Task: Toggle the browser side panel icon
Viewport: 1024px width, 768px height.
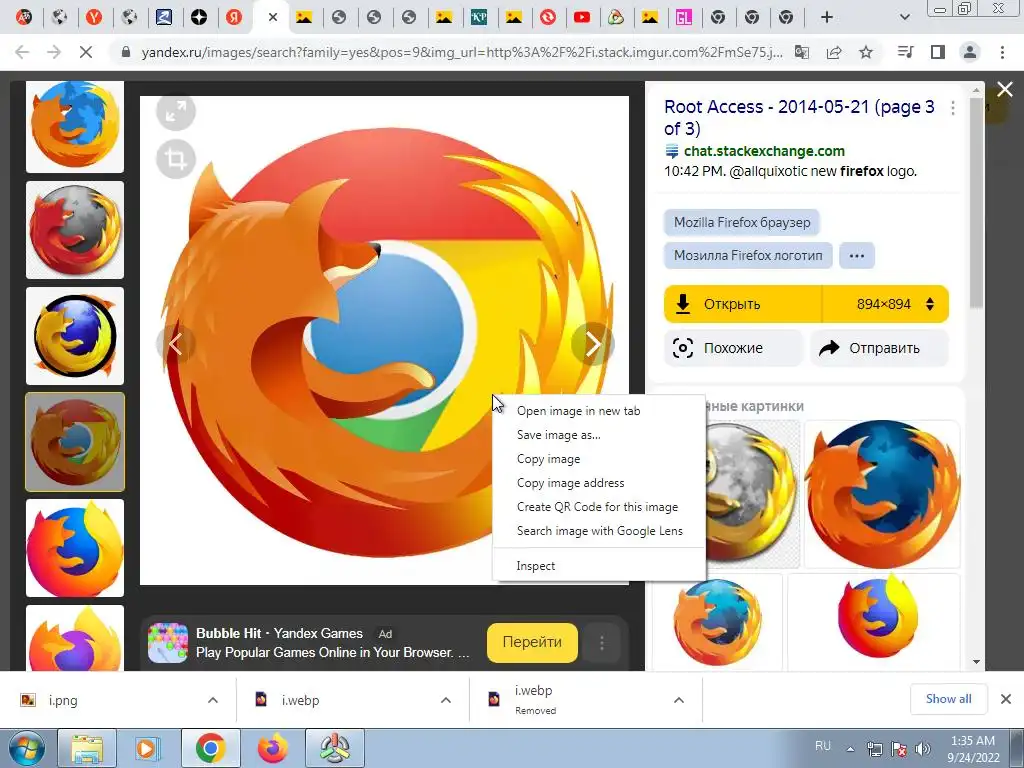Action: (x=938, y=52)
